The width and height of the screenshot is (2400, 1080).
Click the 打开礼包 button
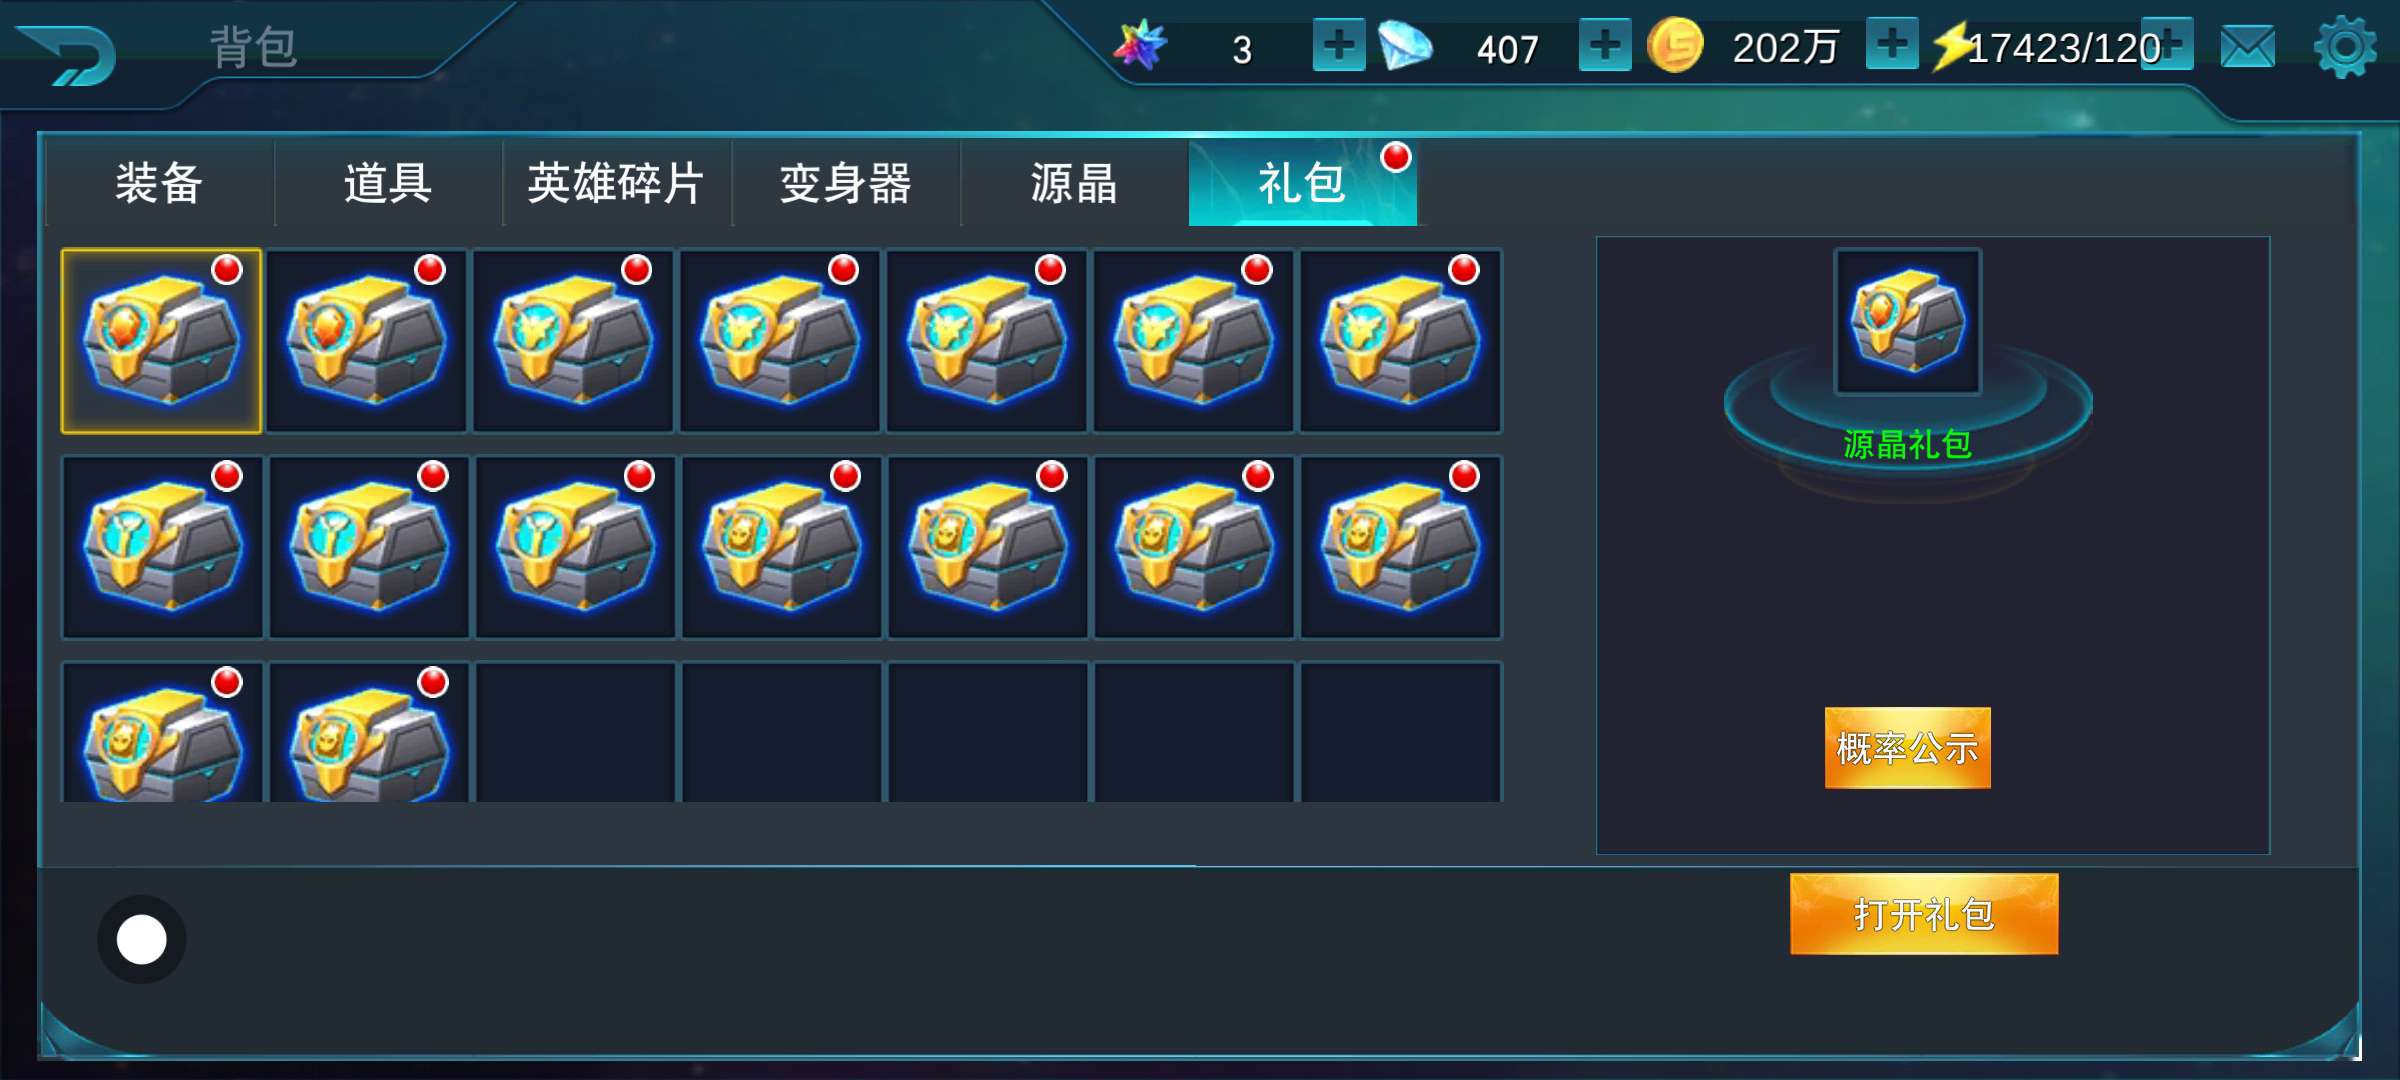(x=1924, y=914)
